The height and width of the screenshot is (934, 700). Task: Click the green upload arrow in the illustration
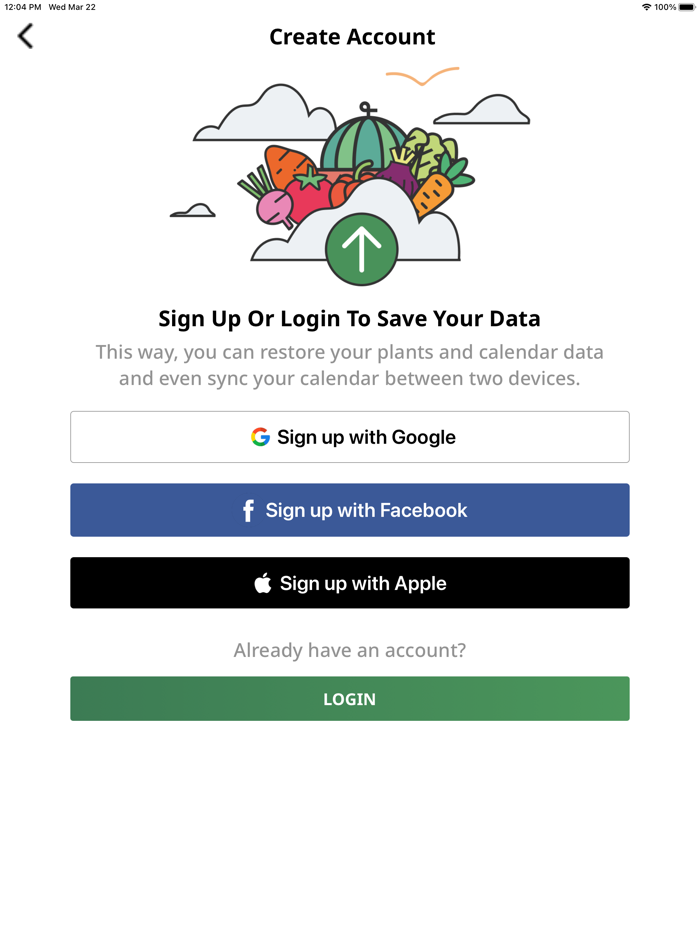pyautogui.click(x=361, y=249)
